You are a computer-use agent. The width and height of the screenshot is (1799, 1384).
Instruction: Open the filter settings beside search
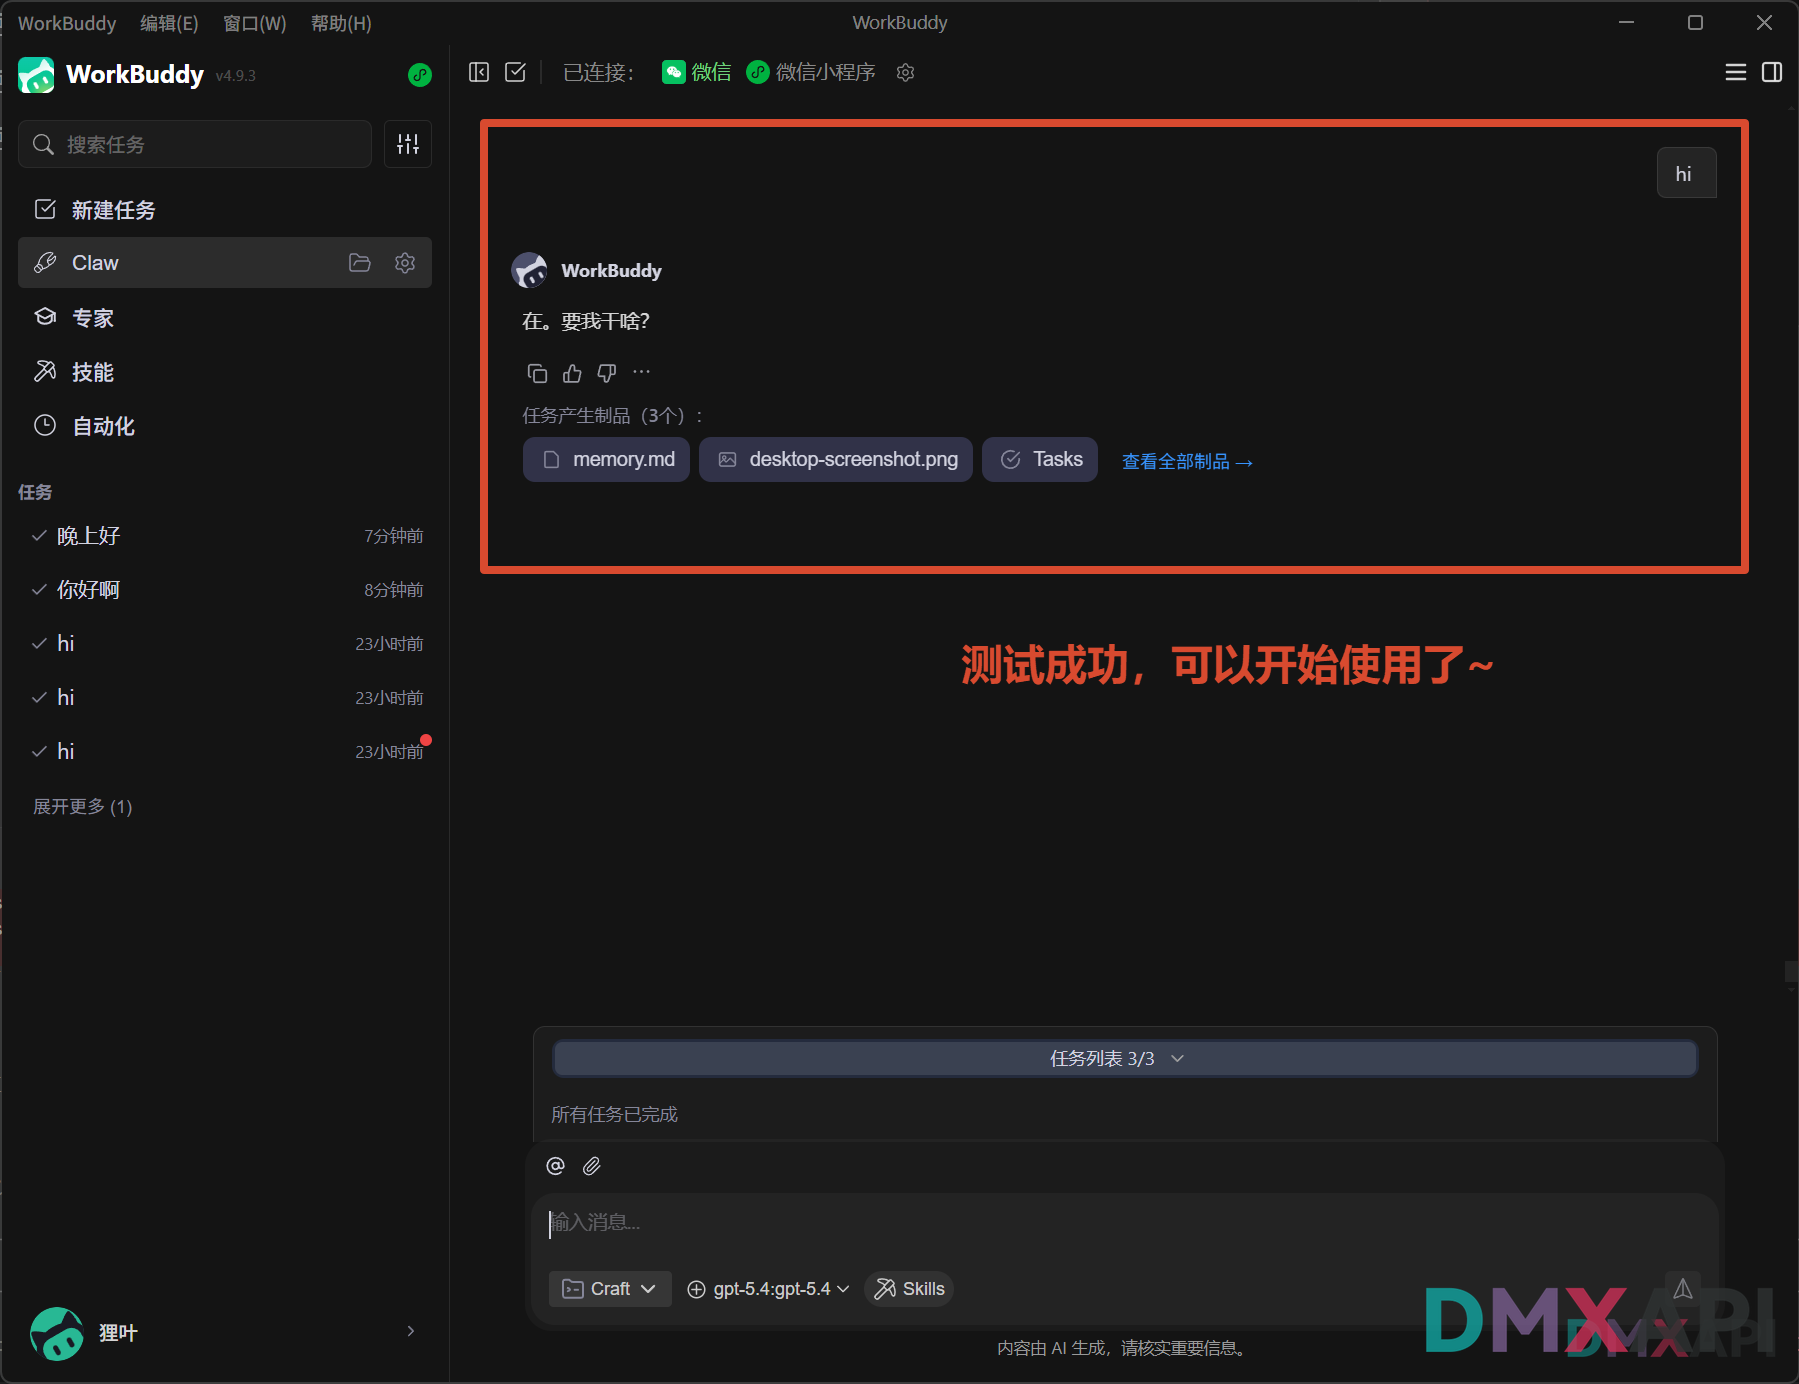tap(408, 144)
